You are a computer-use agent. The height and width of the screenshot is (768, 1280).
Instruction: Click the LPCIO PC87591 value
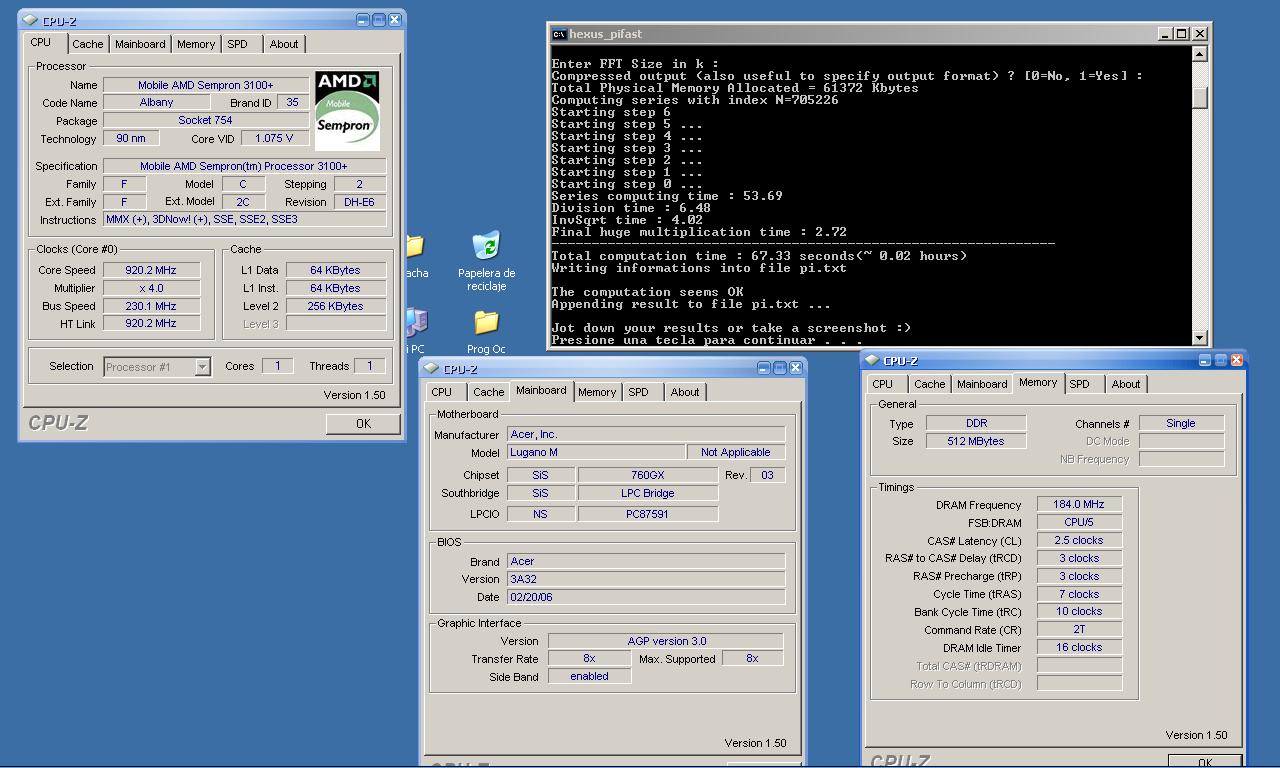pyautogui.click(x=648, y=514)
